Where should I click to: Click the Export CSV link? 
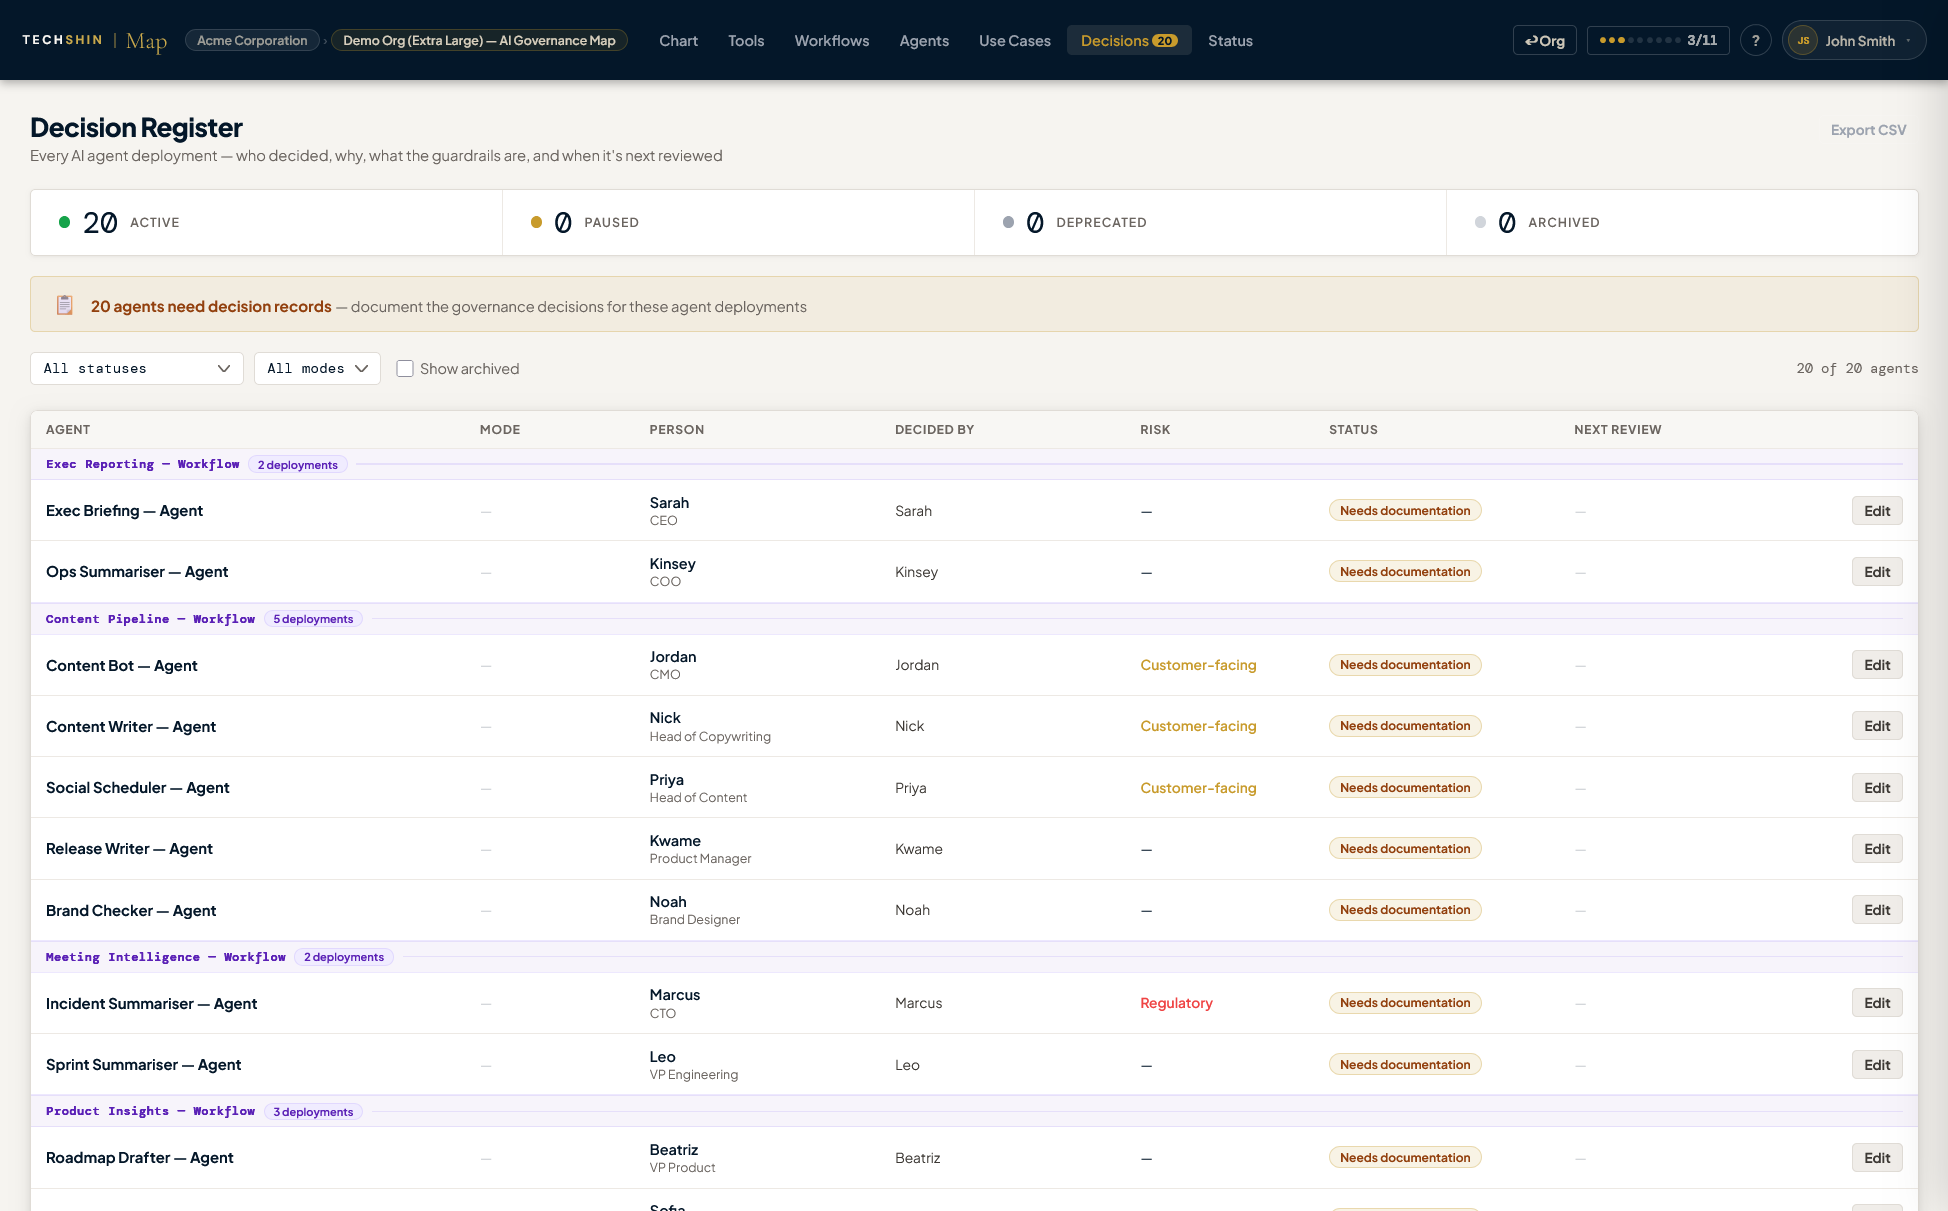coord(1868,130)
